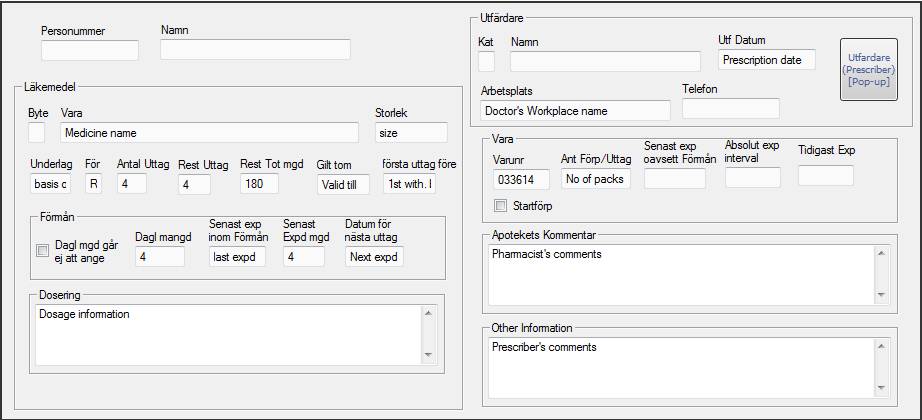Click scroll down arrow in Apotekets Kommentar
The image size is (922, 420).
click(x=881, y=294)
